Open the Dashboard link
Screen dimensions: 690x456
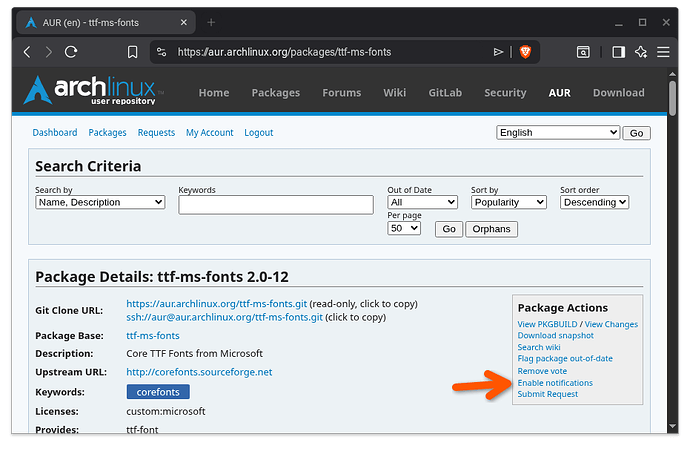[55, 132]
